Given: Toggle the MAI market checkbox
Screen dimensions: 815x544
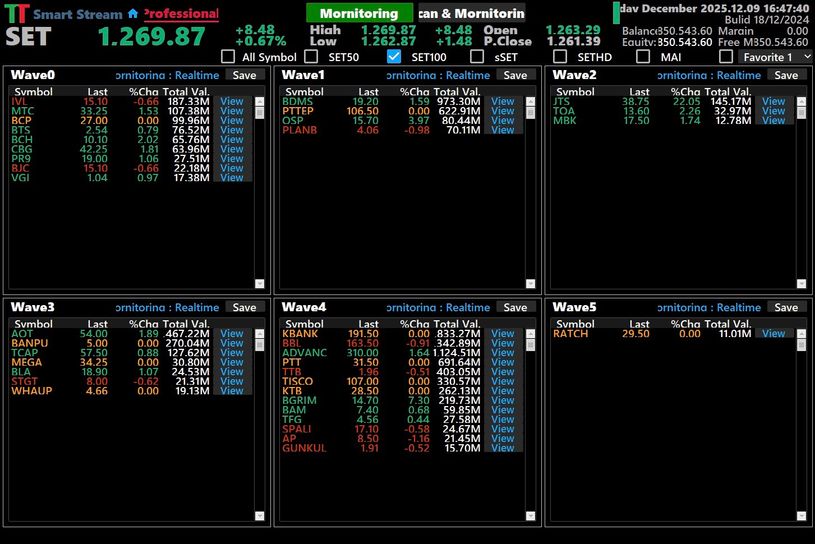Looking at the screenshot, I should tap(643, 57).
